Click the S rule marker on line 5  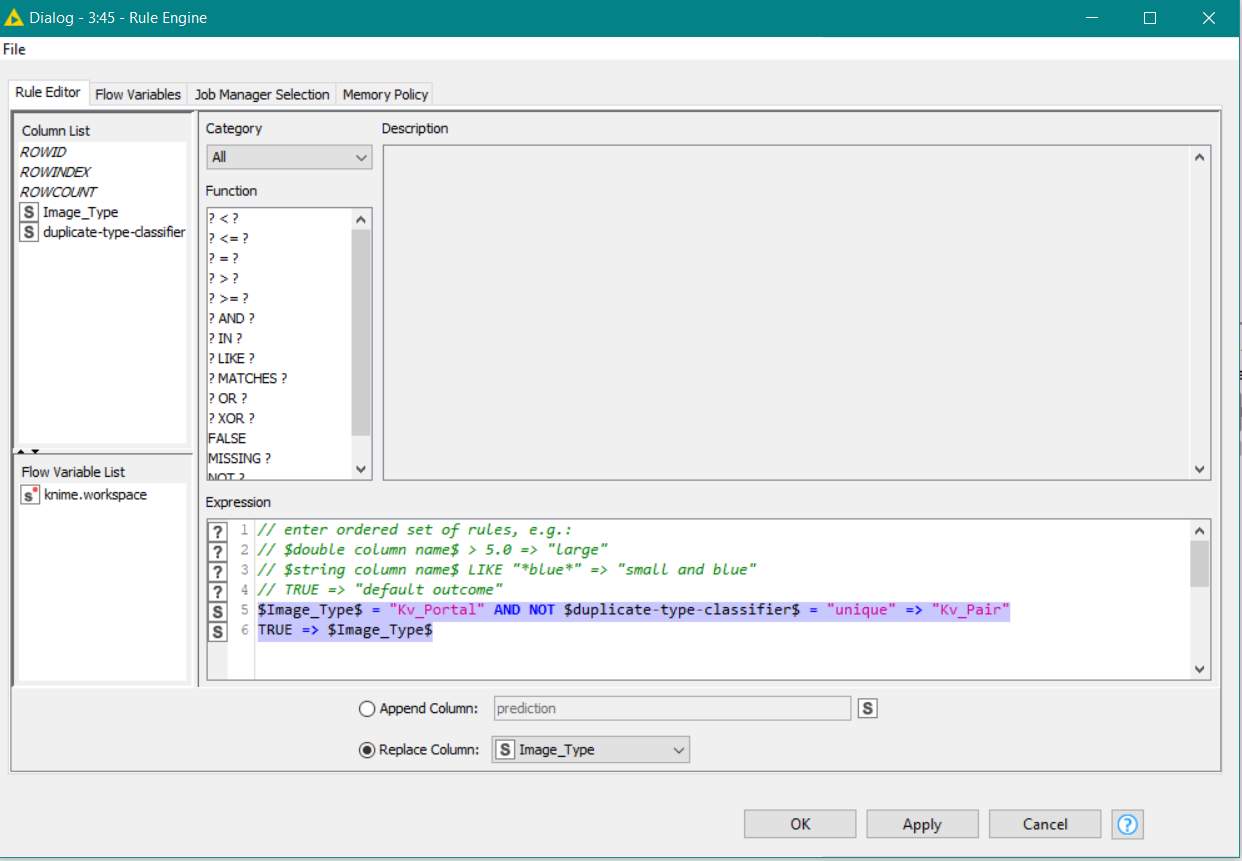click(217, 610)
